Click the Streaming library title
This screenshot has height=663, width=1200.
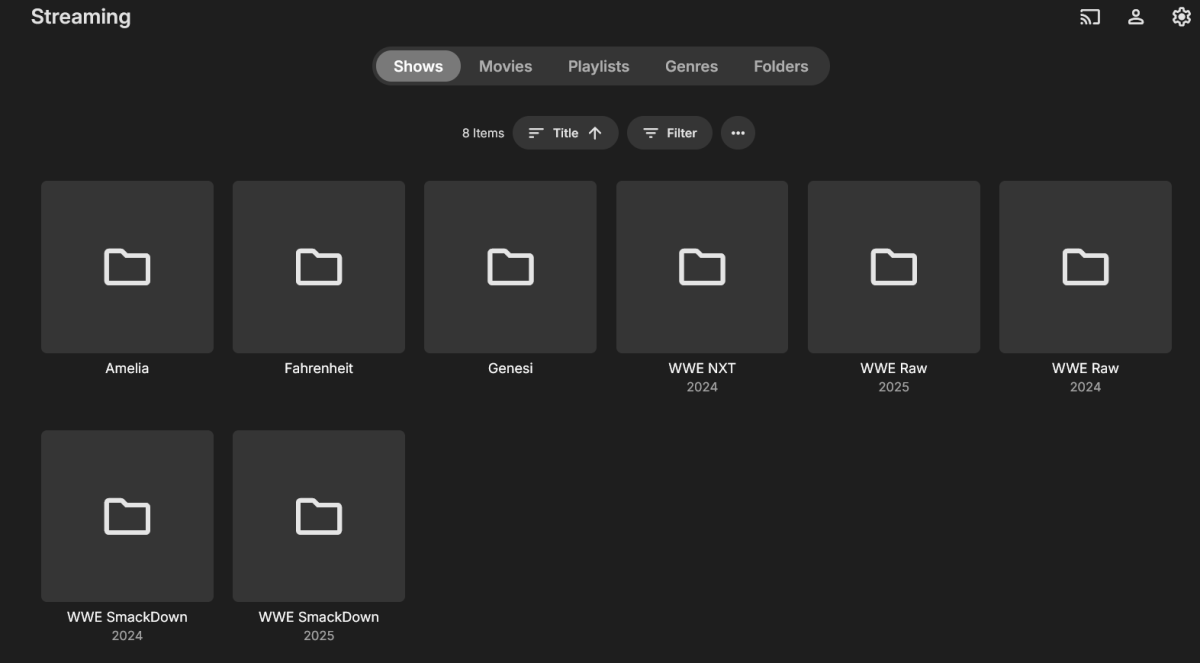click(80, 16)
